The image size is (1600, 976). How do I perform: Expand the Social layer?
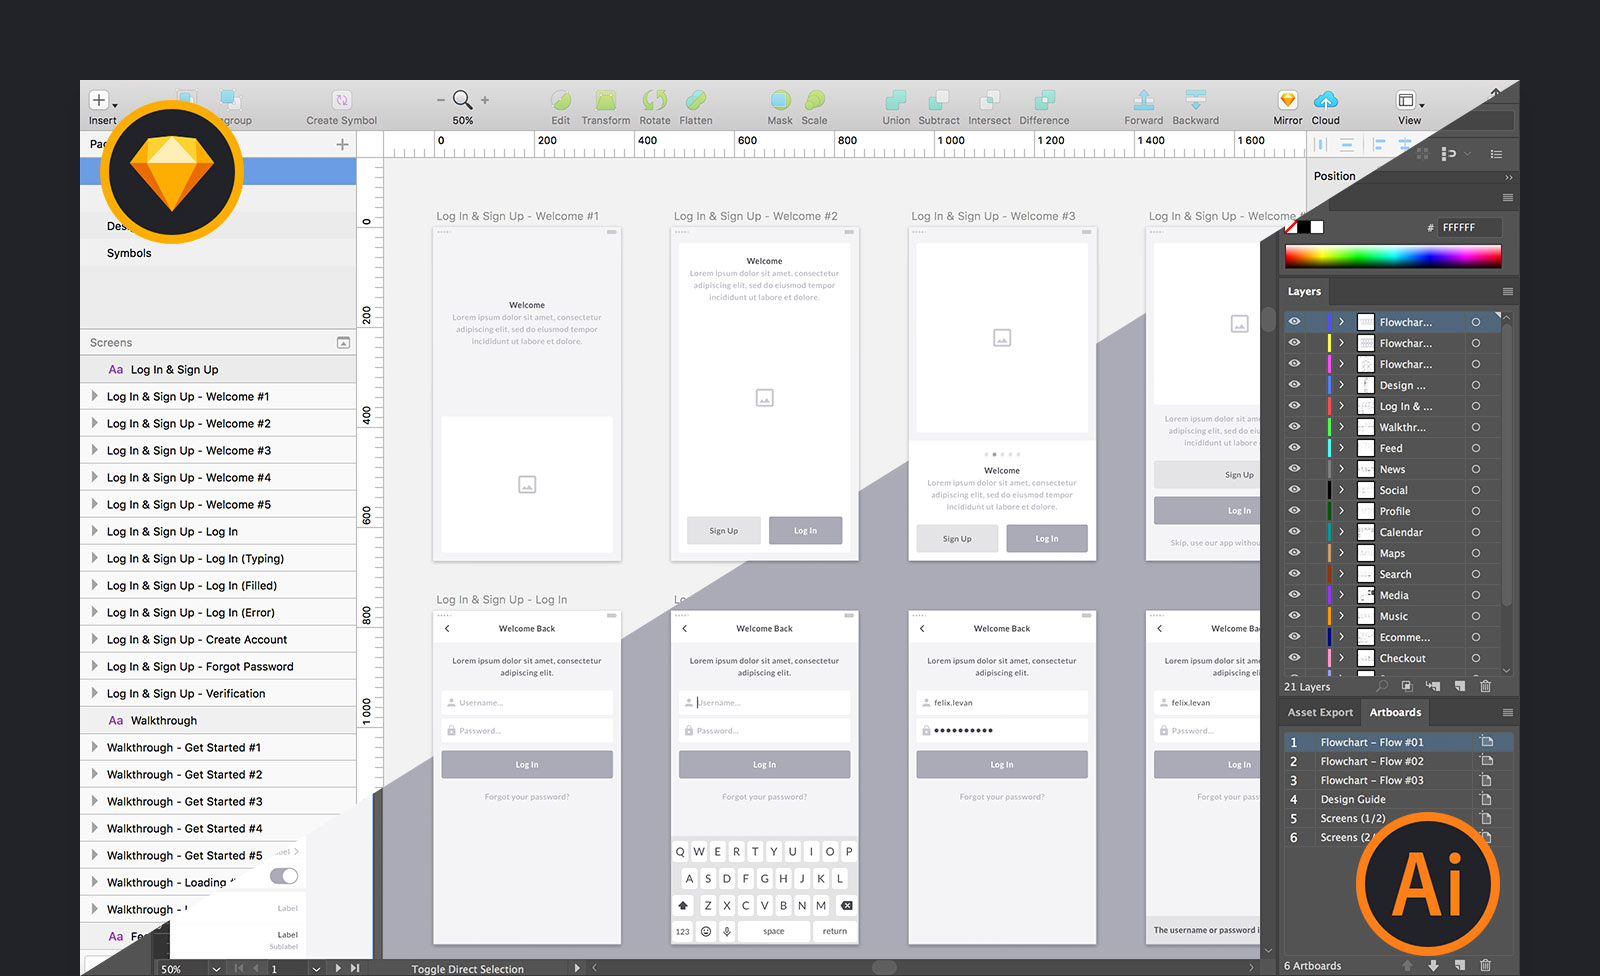1340,489
